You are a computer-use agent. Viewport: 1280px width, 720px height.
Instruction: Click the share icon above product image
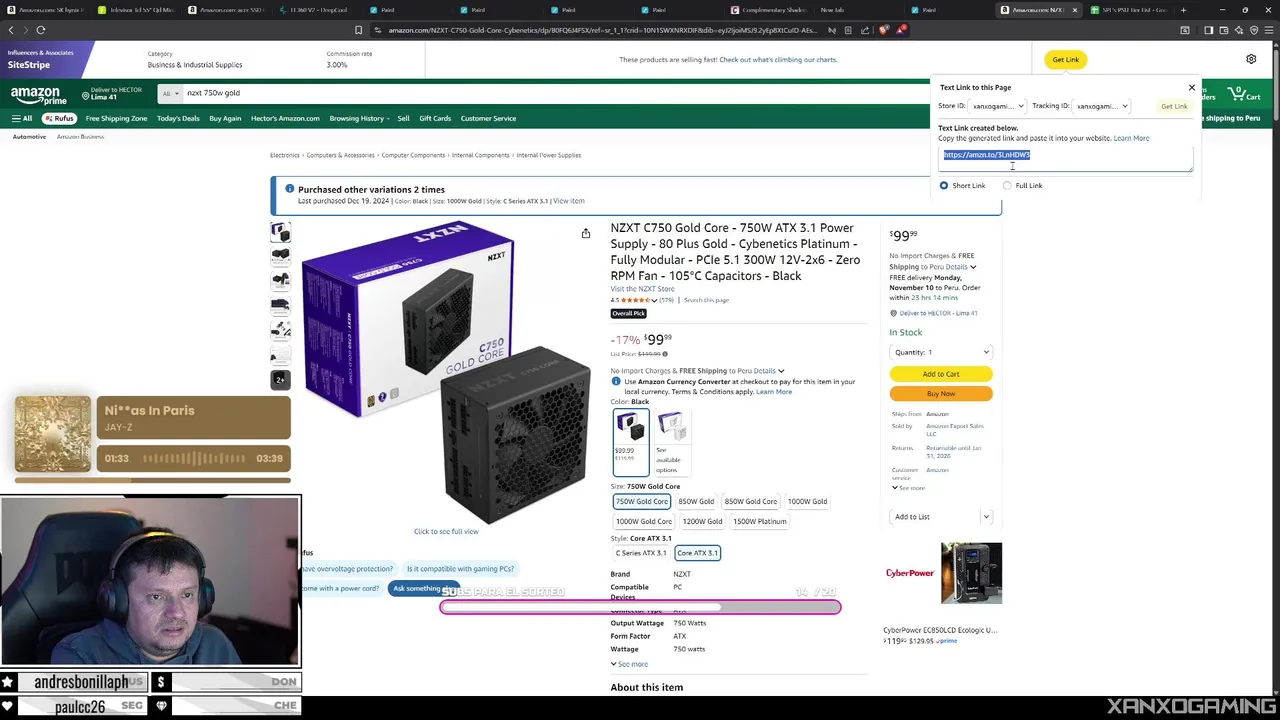pos(586,233)
